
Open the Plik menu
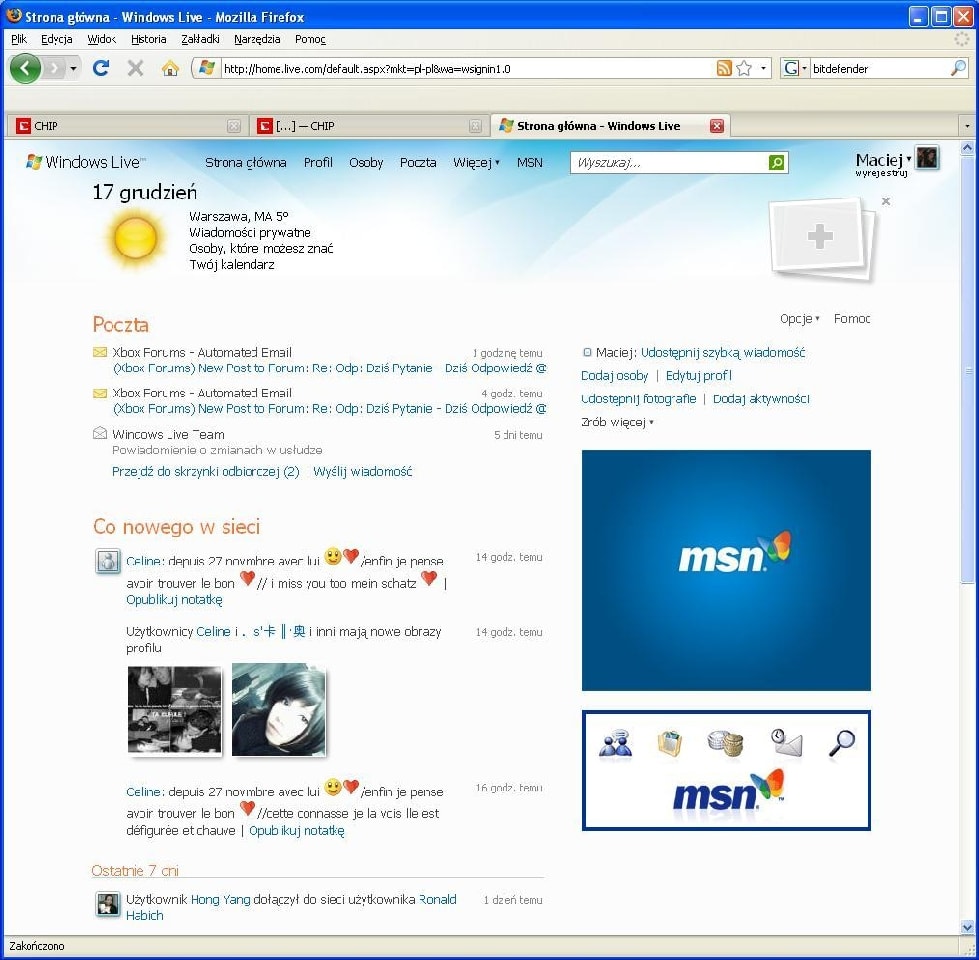pyautogui.click(x=19, y=39)
